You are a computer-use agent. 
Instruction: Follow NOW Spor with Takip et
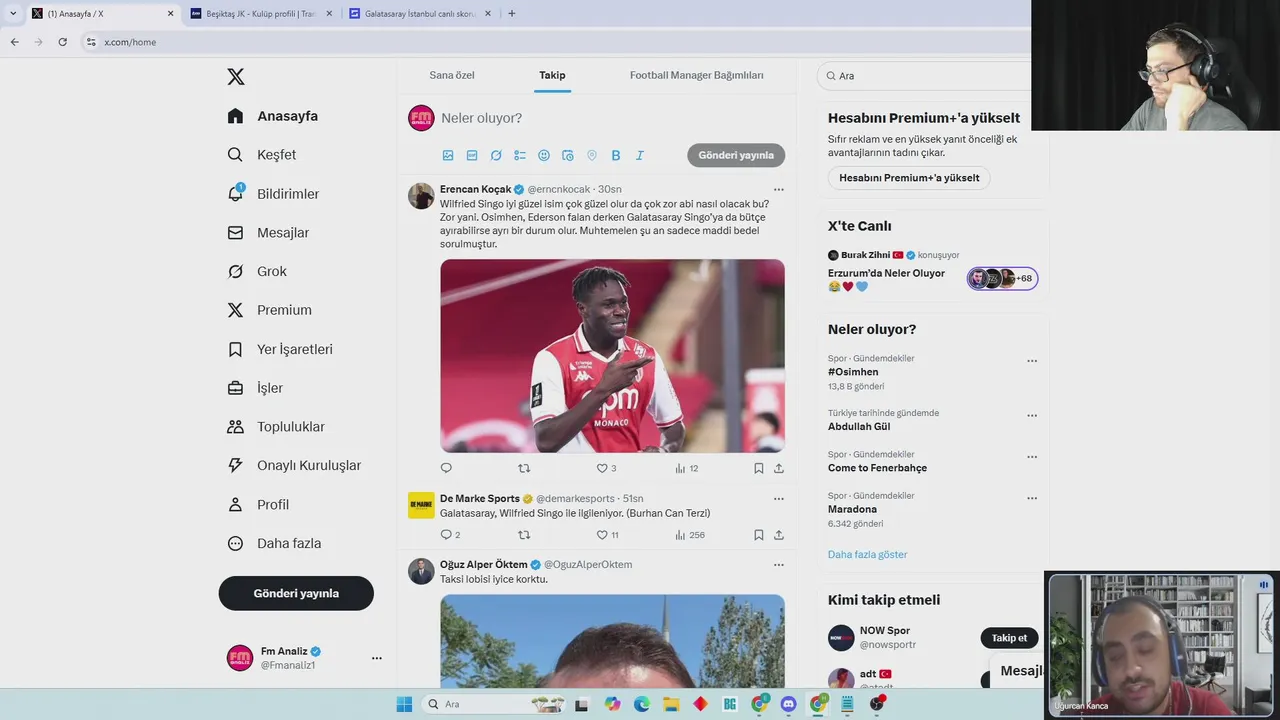click(x=1009, y=638)
